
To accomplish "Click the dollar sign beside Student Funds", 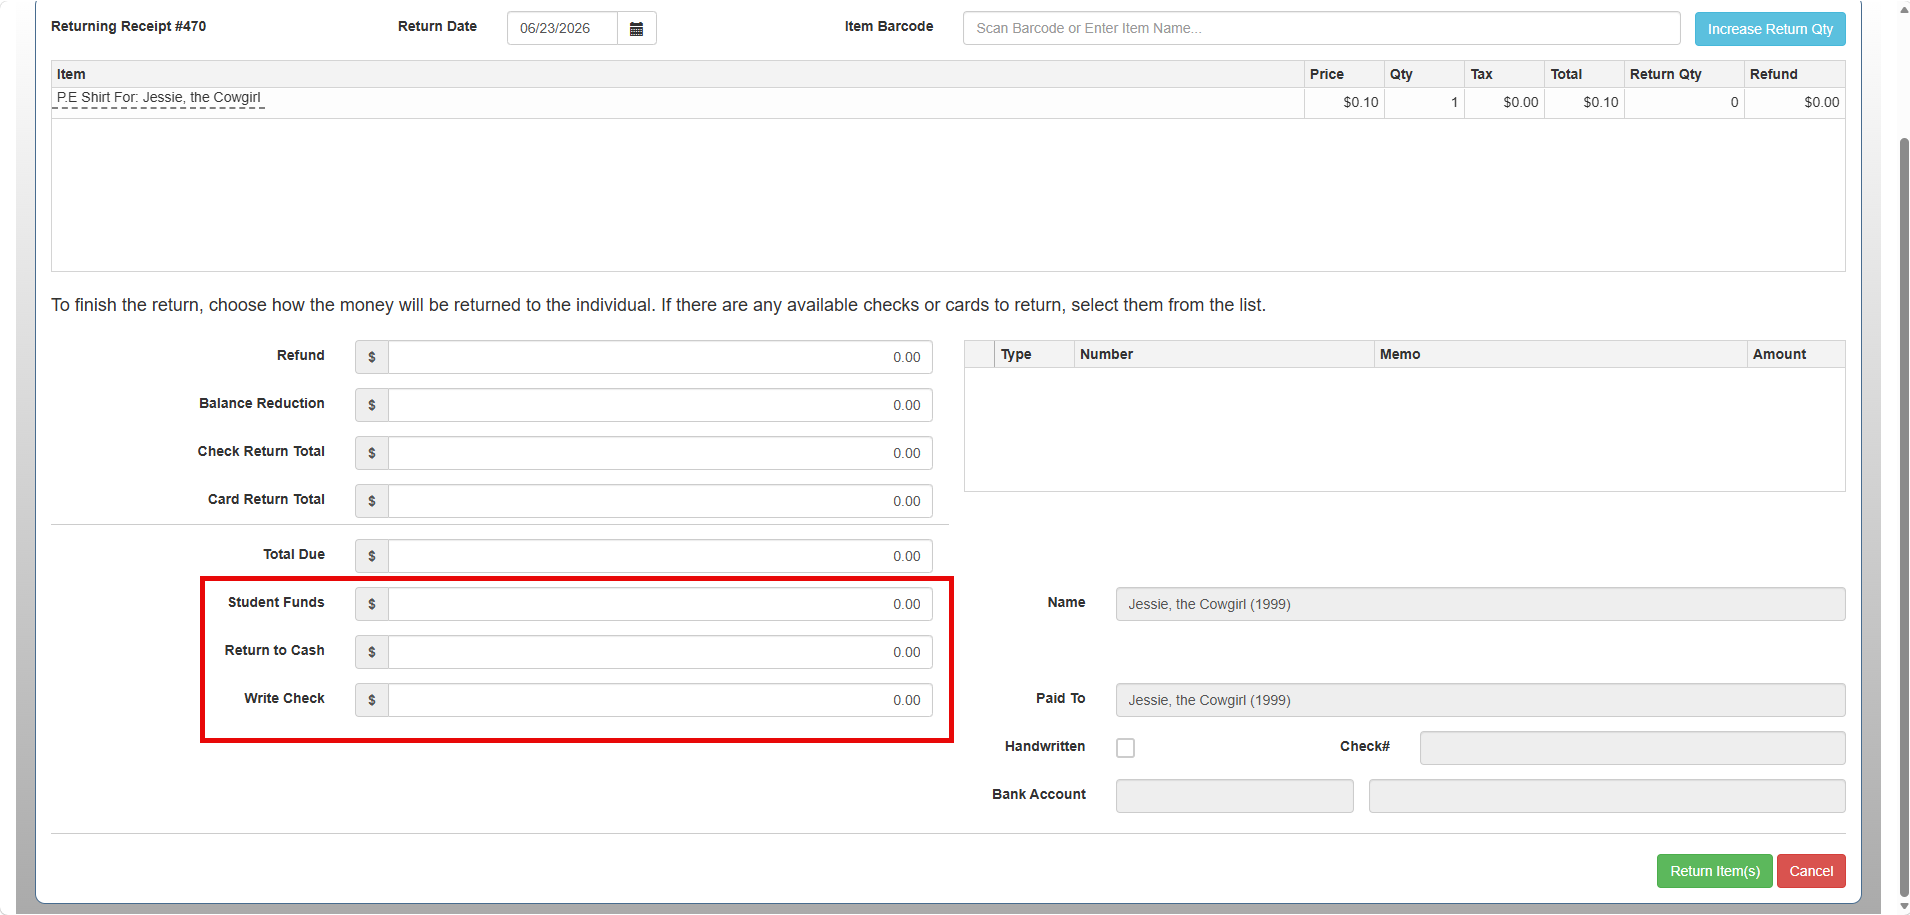I will (x=372, y=604).
